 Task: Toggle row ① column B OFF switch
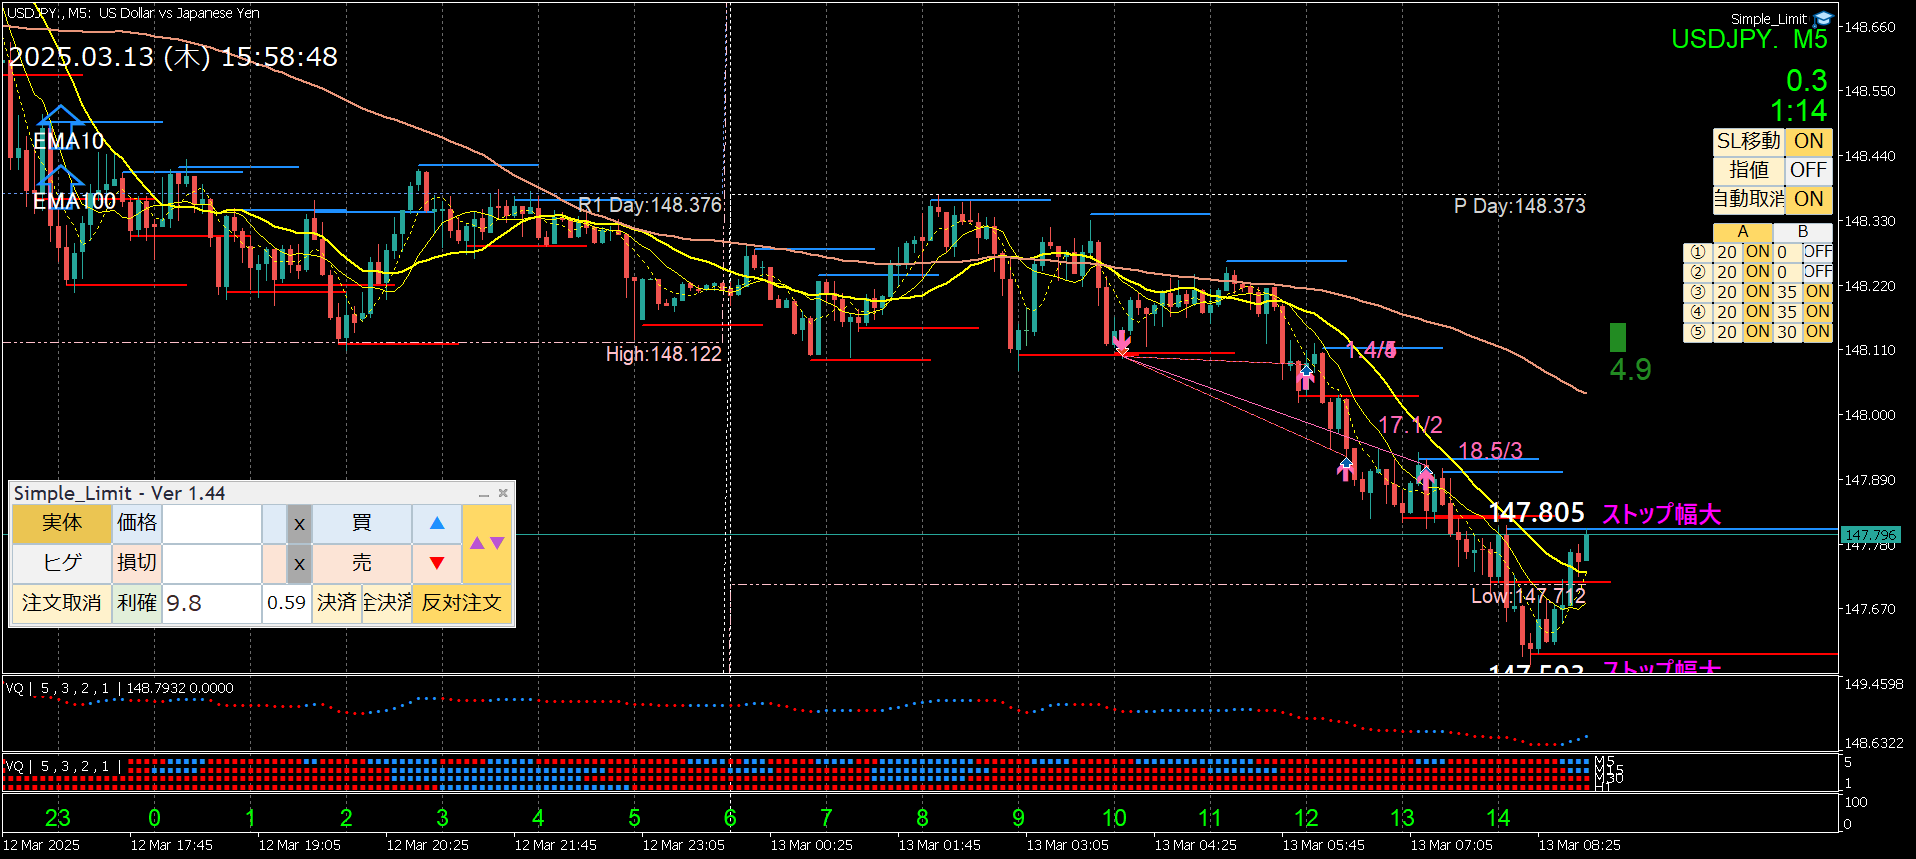pos(1817,252)
